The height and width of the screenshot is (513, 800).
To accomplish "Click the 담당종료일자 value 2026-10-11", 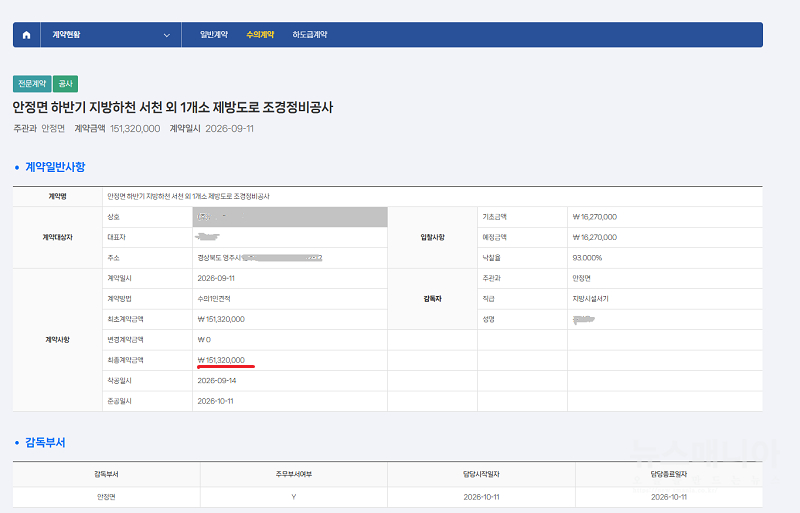I will pyautogui.click(x=669, y=497).
